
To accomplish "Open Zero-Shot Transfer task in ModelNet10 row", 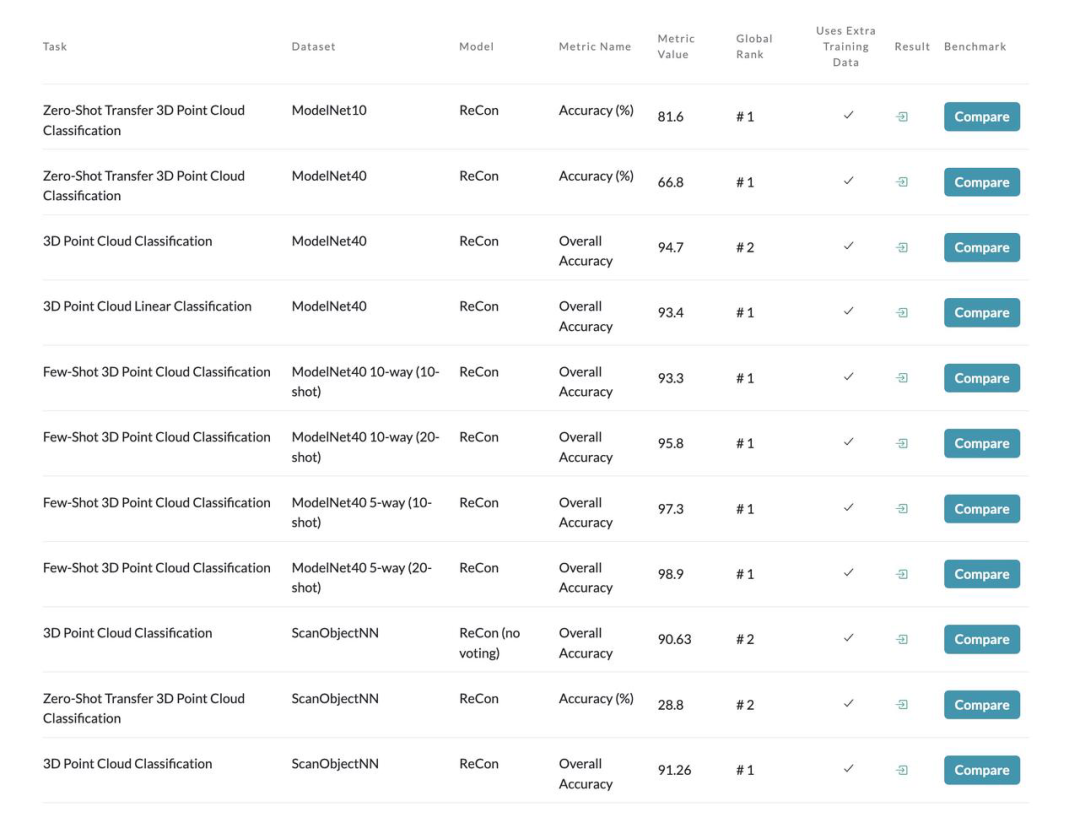I will 143,120.
